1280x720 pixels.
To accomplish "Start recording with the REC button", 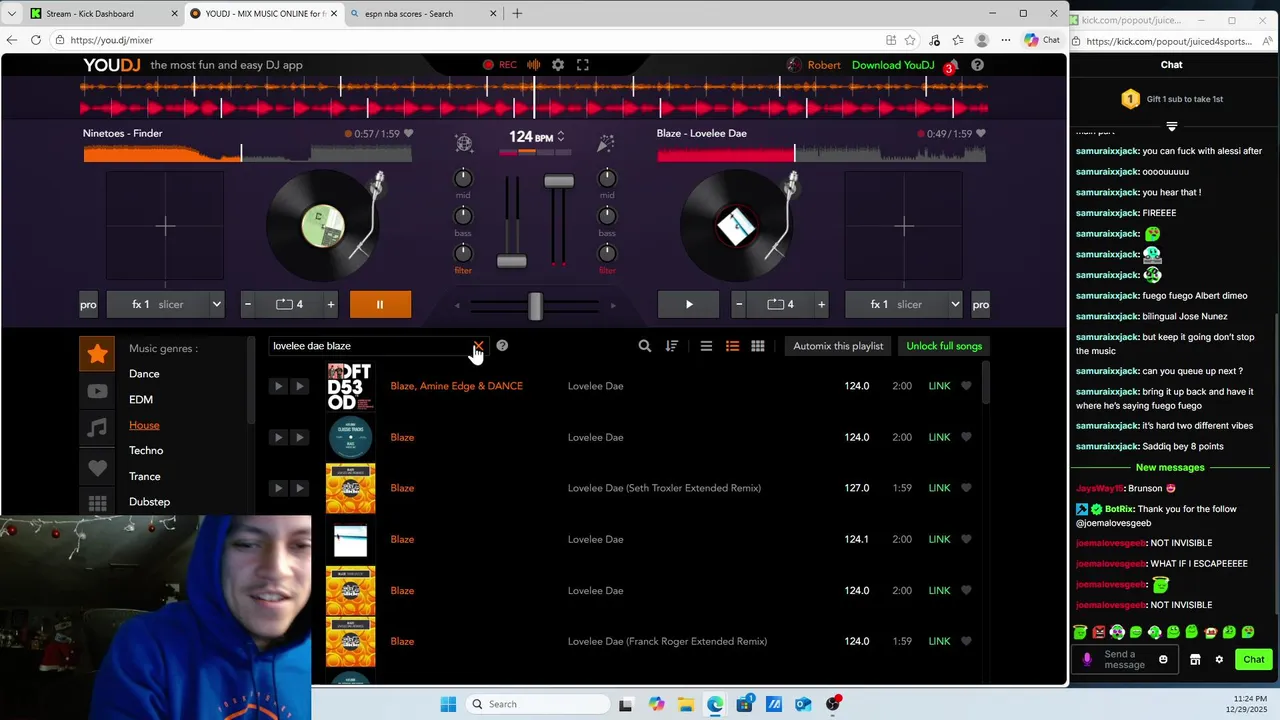I will [x=499, y=65].
